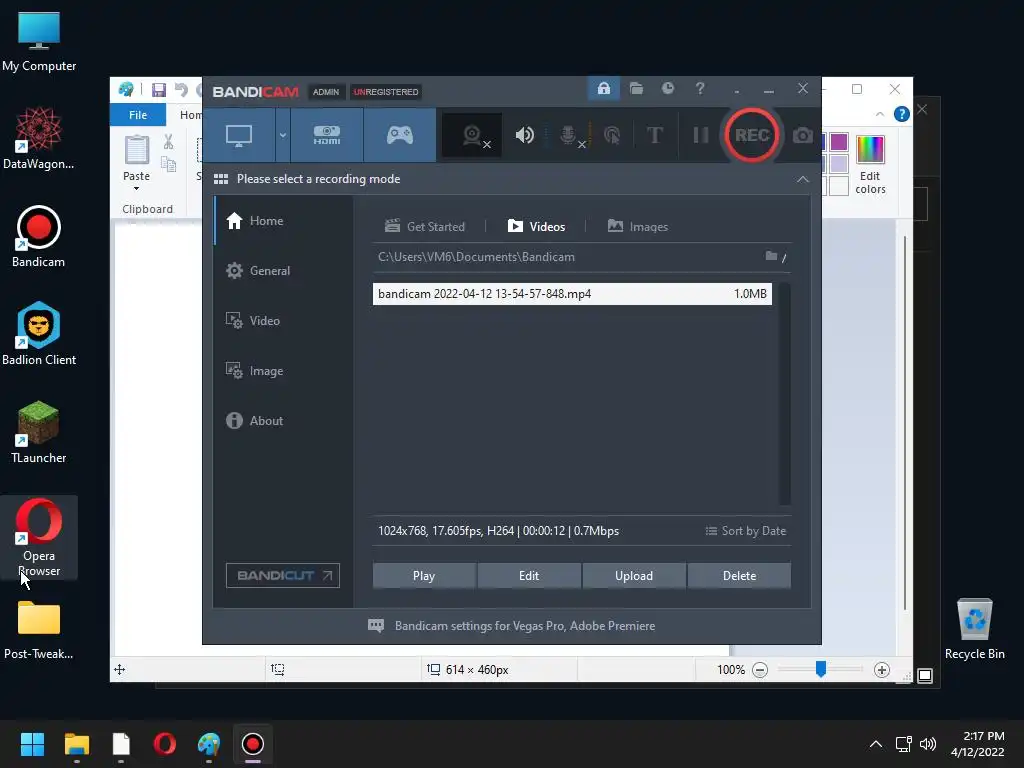Click the output path C:\Users\VM6\Documents\Bandicam
1024x768 pixels.
tap(476, 257)
